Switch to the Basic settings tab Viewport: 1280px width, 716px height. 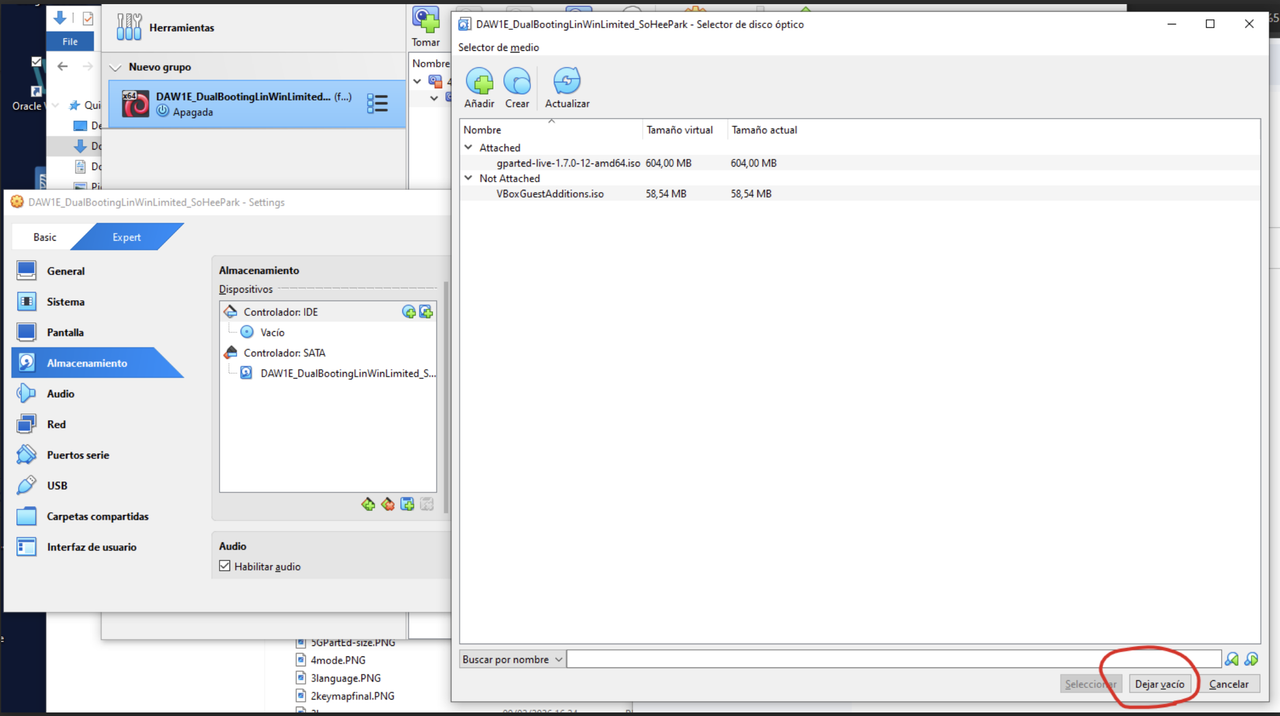pos(45,237)
